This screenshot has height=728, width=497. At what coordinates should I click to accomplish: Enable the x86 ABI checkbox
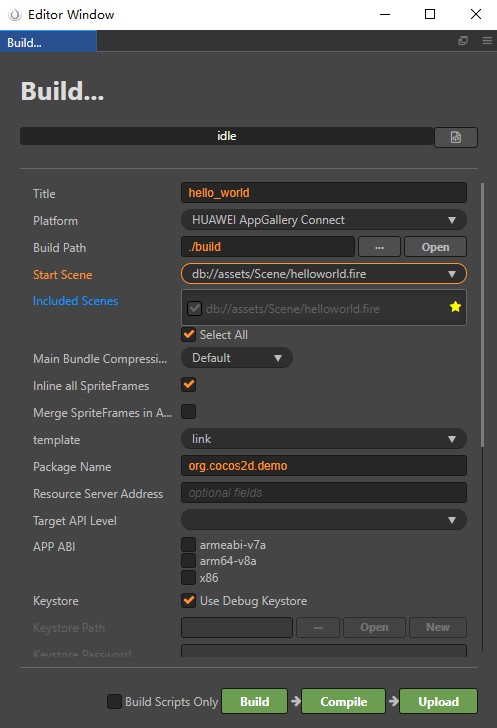(189, 578)
